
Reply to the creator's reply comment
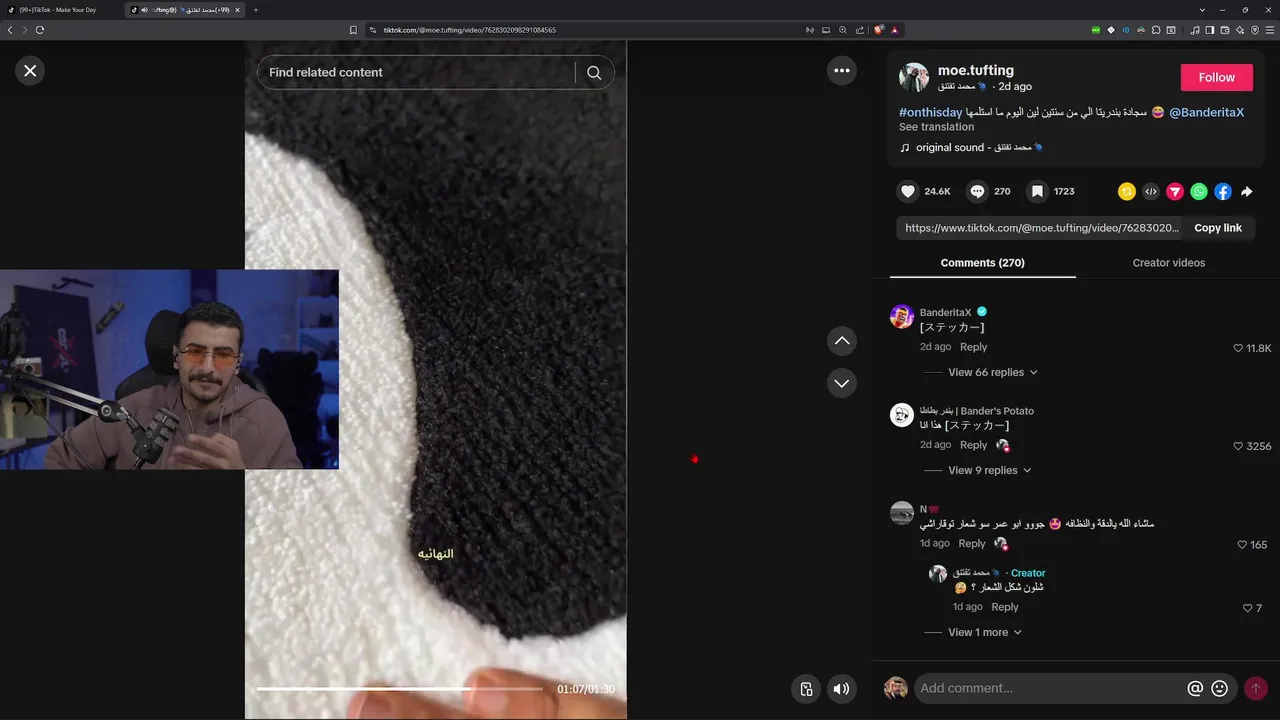(x=1005, y=607)
